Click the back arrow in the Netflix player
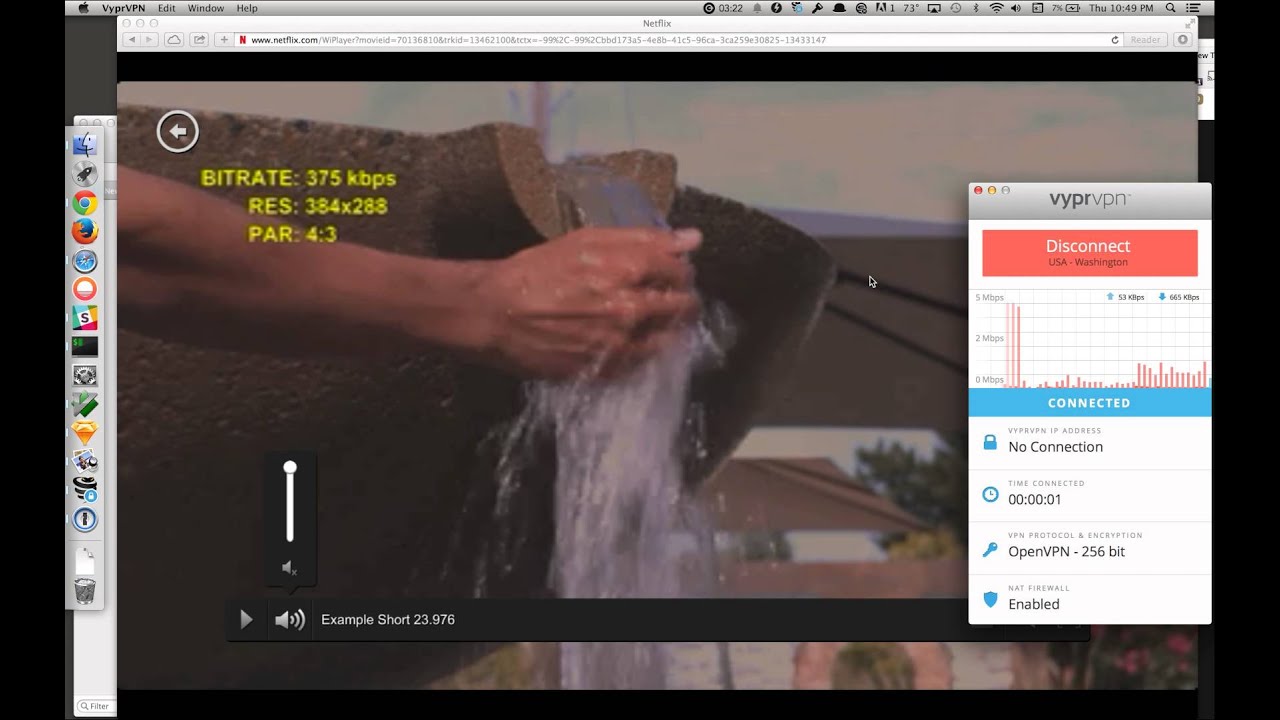Viewport: 1280px width, 720px height. [178, 131]
